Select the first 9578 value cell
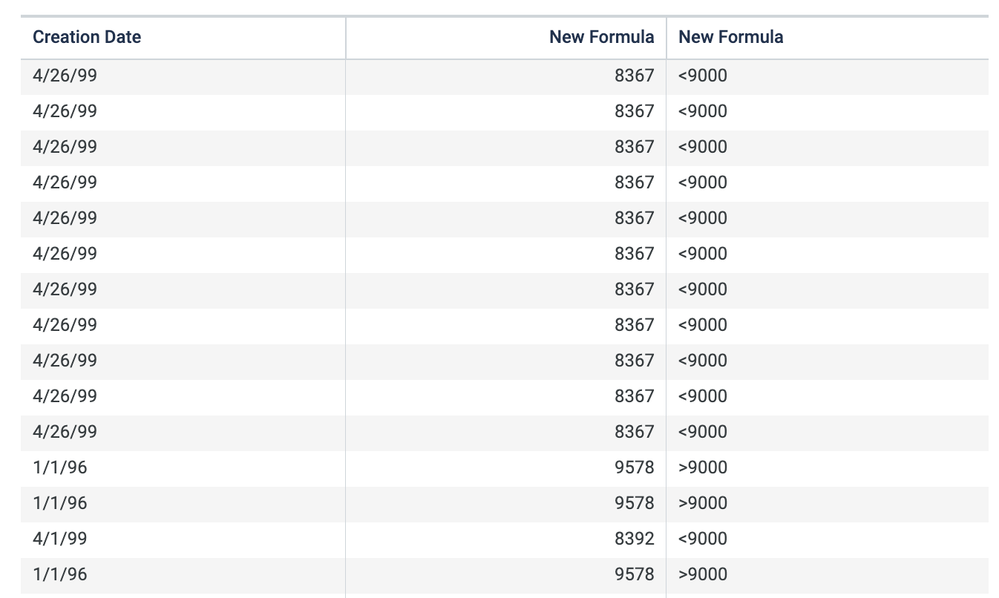 point(634,467)
